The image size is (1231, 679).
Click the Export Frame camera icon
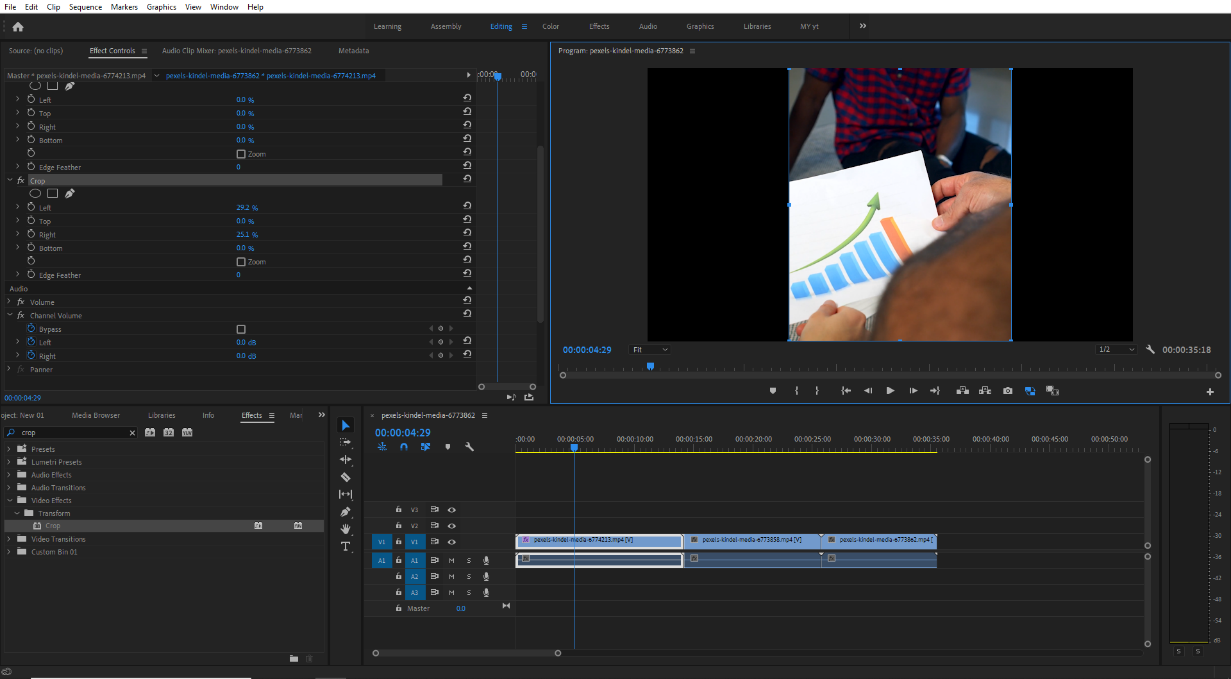click(x=1007, y=391)
